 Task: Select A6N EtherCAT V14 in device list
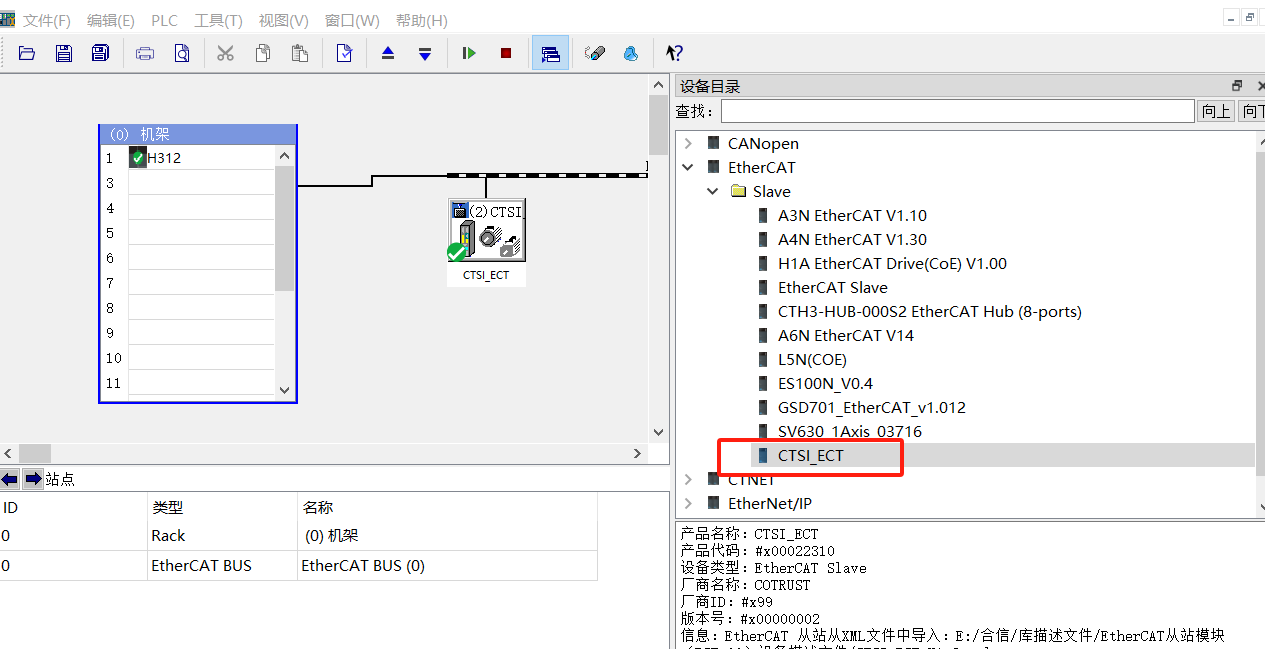846,336
